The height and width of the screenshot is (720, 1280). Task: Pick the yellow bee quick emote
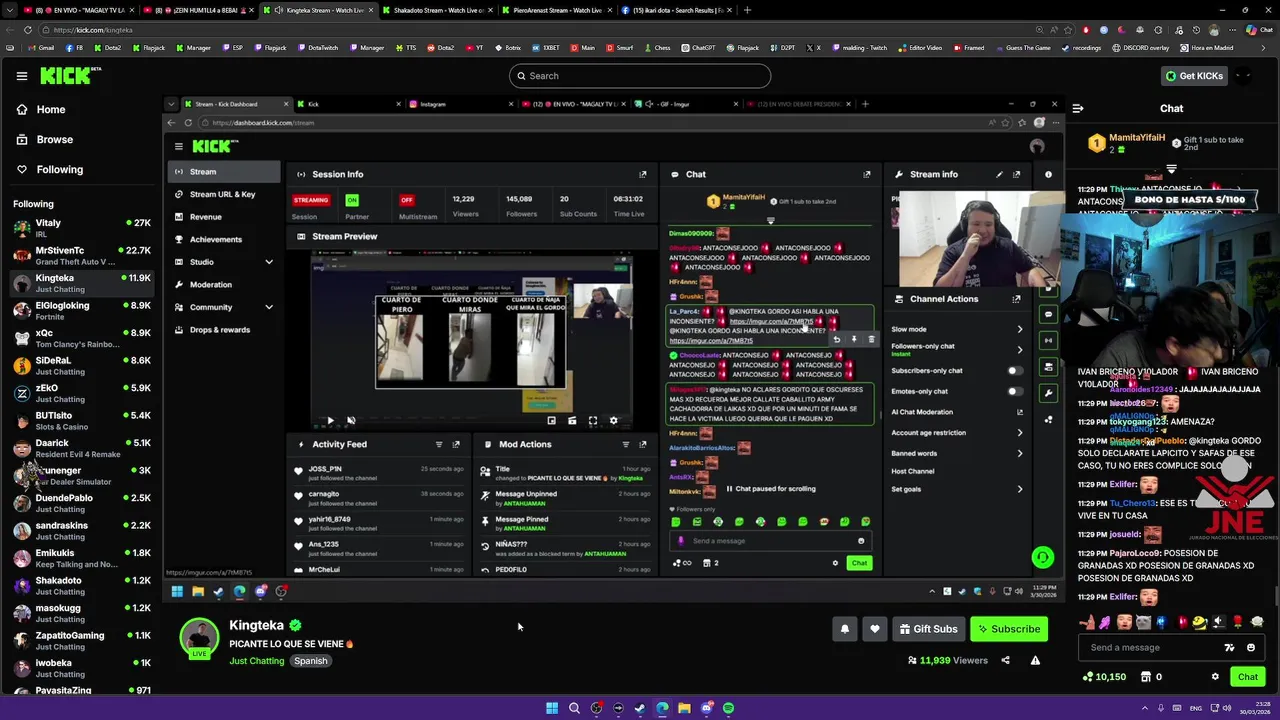pos(1199,622)
